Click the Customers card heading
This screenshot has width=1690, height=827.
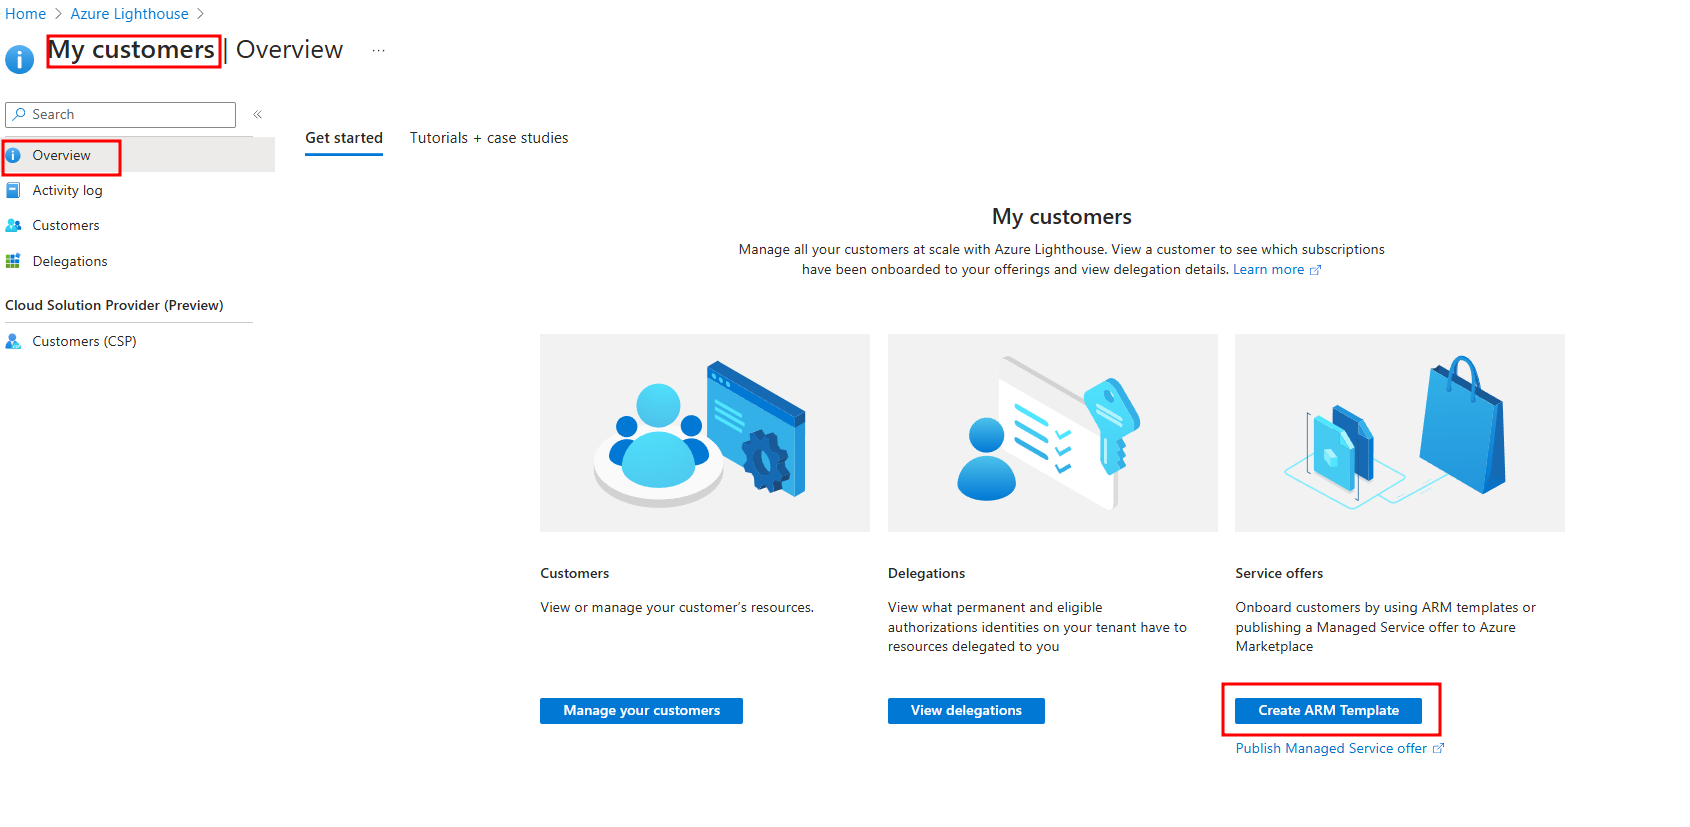(x=574, y=573)
